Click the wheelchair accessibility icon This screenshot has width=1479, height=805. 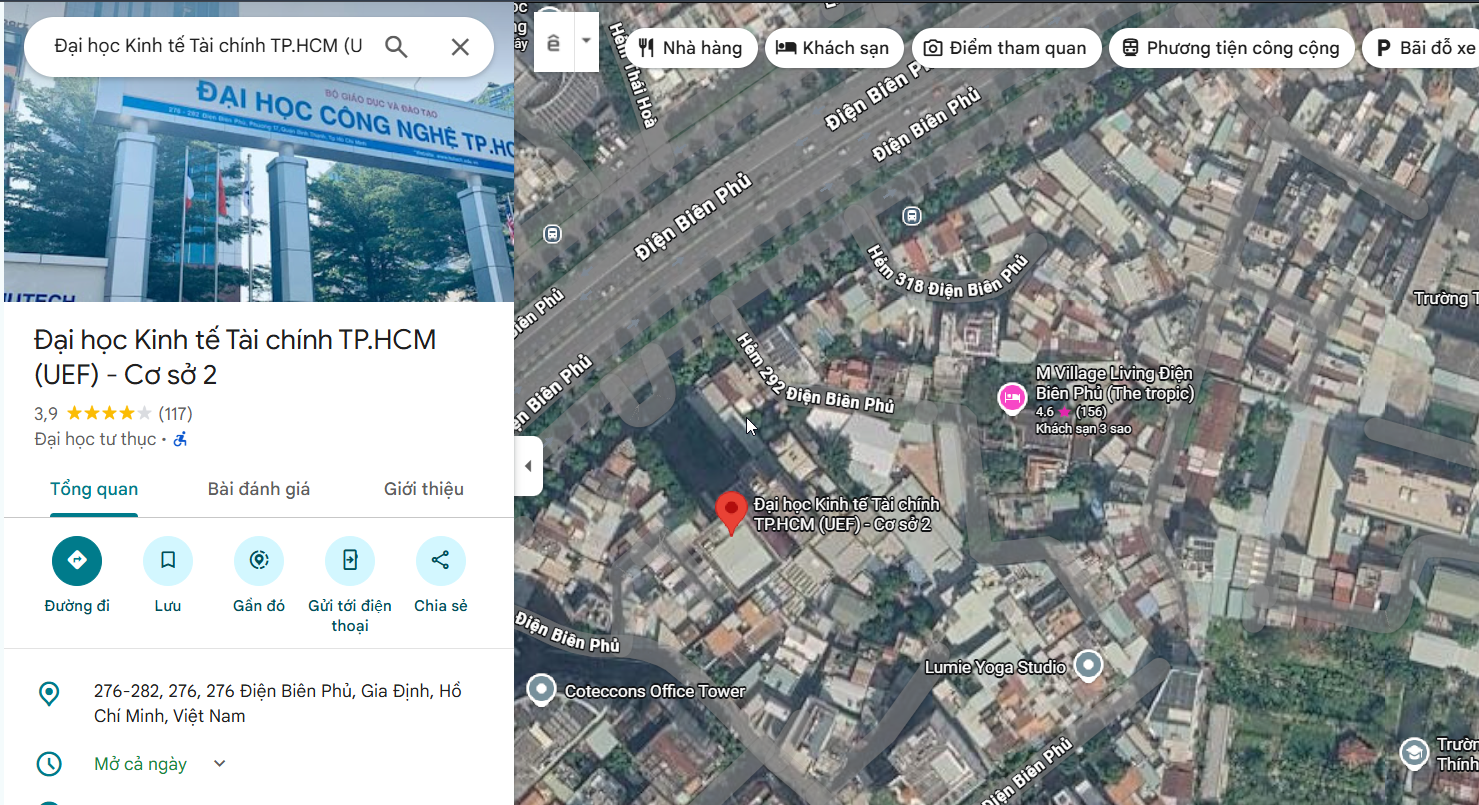[x=180, y=439]
